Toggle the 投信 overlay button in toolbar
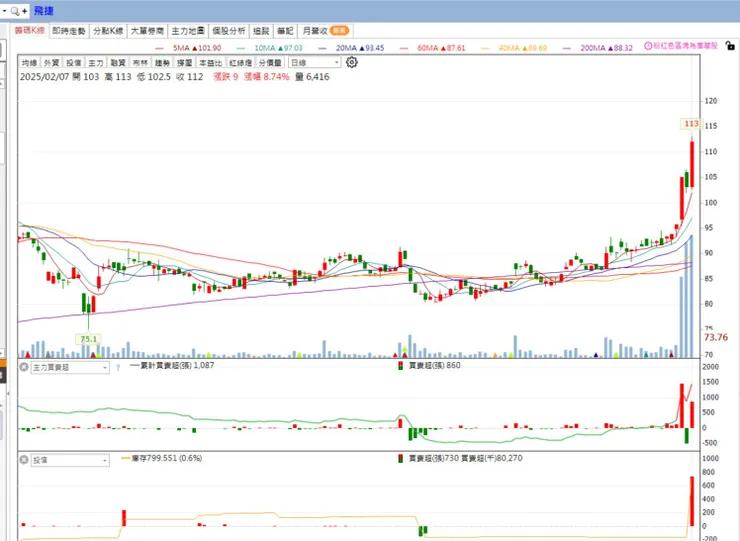The image size is (740, 541). coord(74,63)
